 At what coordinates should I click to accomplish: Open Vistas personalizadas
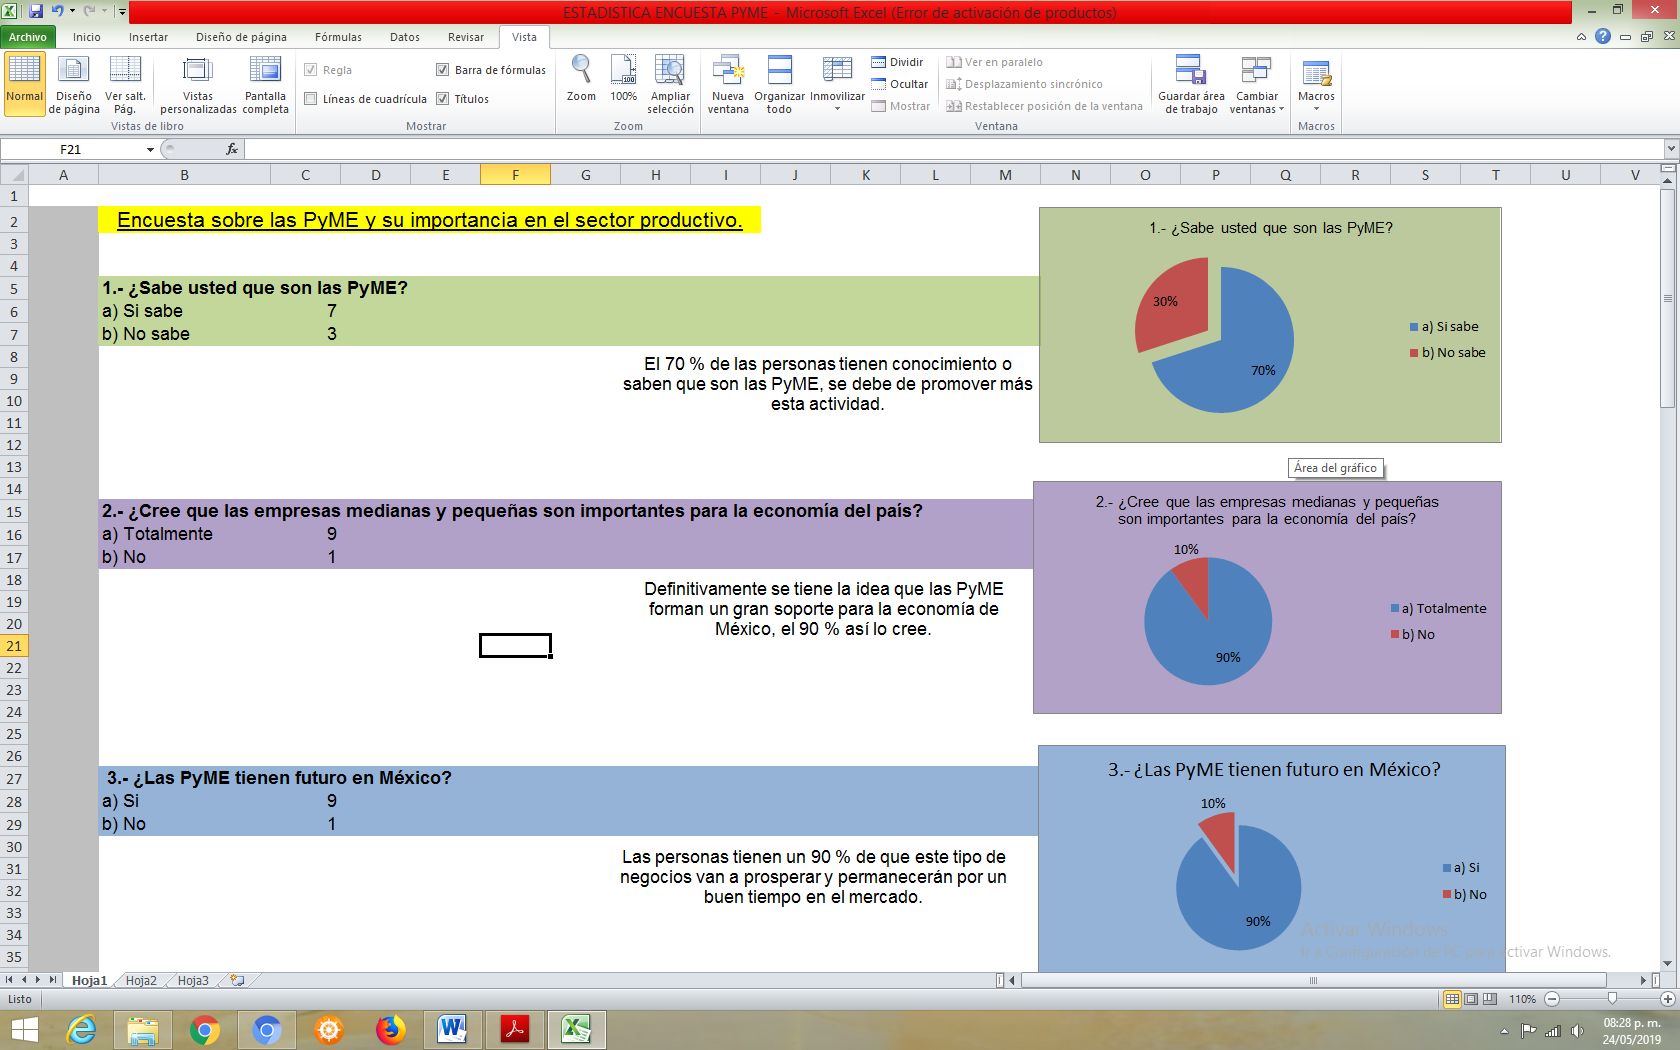click(x=198, y=85)
